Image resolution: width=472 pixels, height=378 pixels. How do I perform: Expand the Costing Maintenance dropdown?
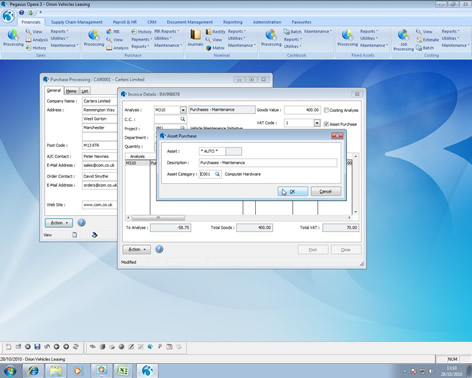[x=454, y=45]
